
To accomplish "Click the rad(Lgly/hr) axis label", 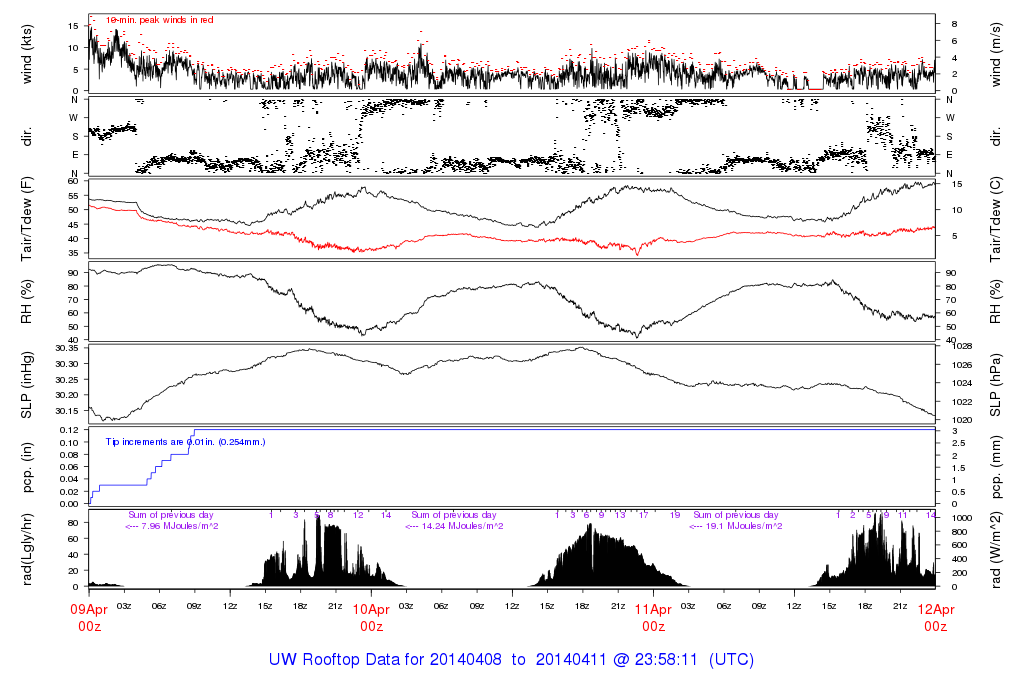I will pyautogui.click(x=27, y=549).
